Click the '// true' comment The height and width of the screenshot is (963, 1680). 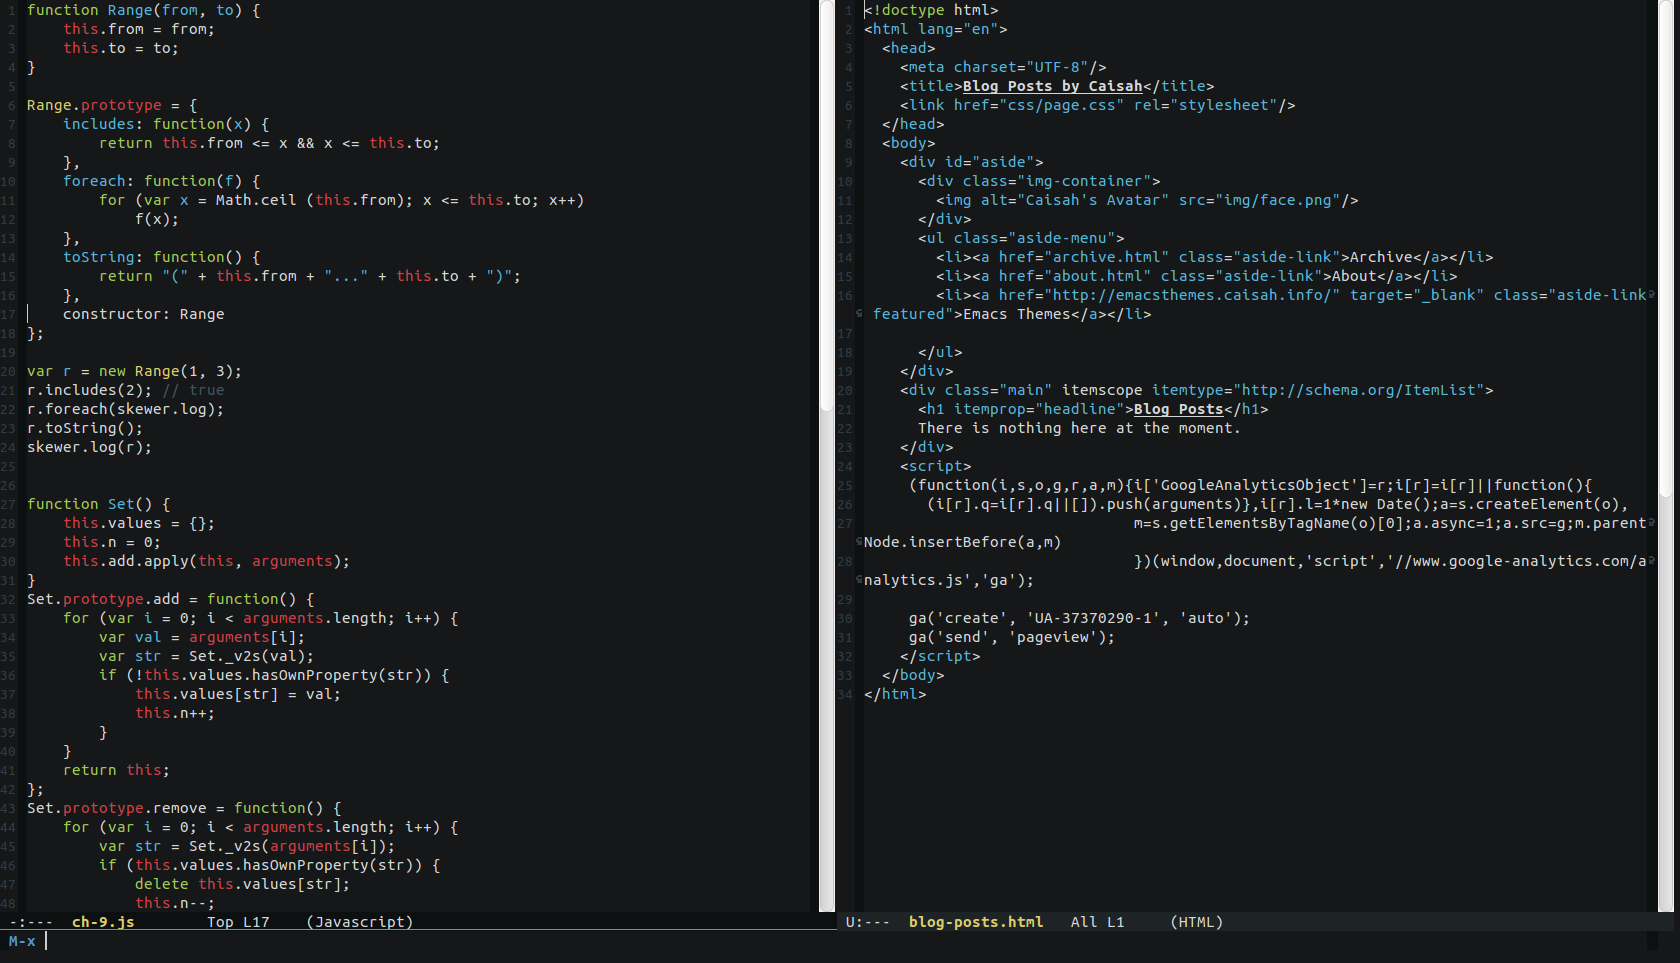pos(193,390)
